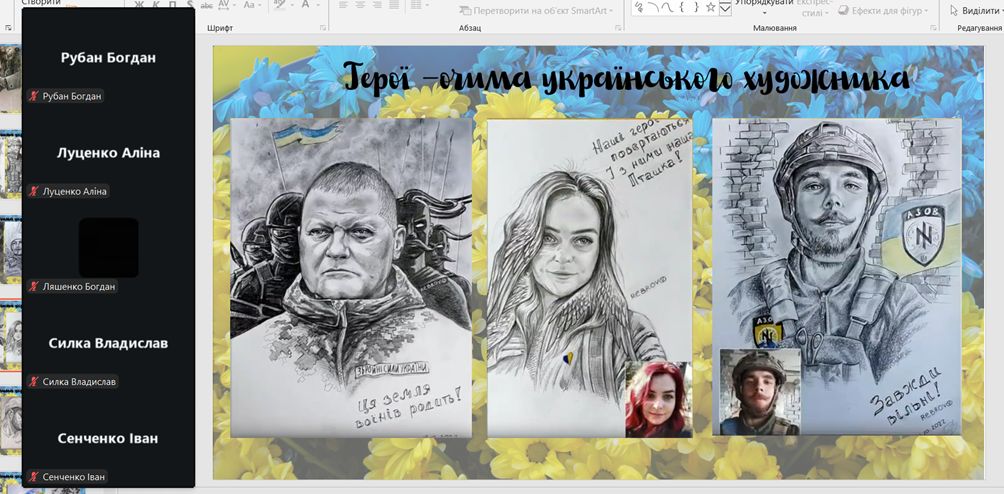This screenshot has height=494, width=1004.
Task: Click muted mic icon for Сенченко Іван
Action: tap(34, 477)
